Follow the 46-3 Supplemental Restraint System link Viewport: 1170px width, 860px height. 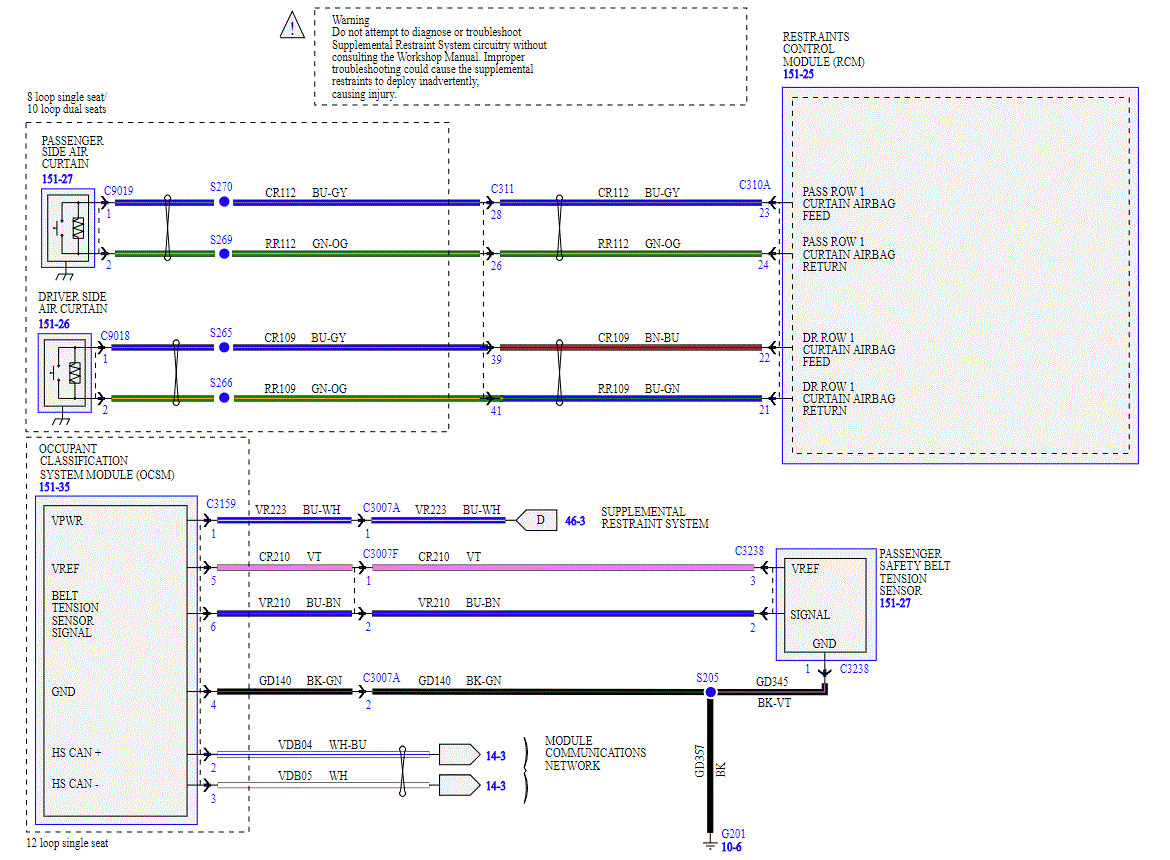575,521
